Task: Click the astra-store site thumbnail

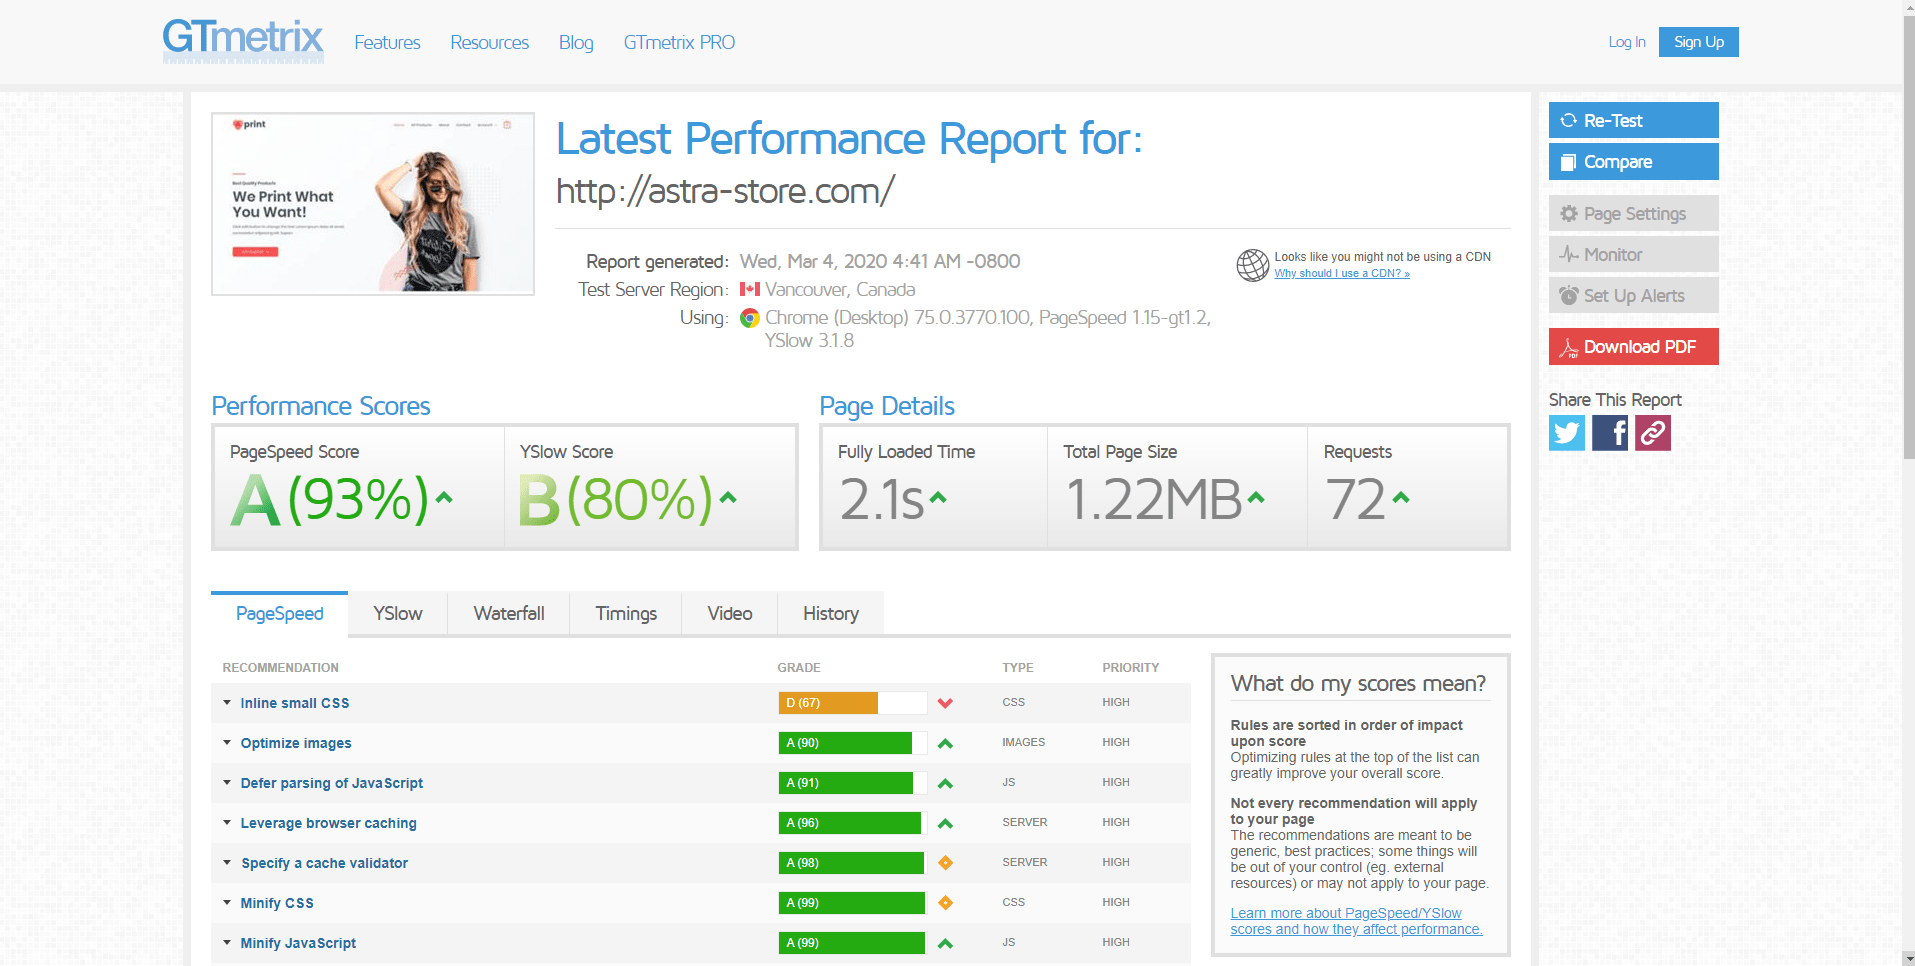Action: pyautogui.click(x=373, y=204)
